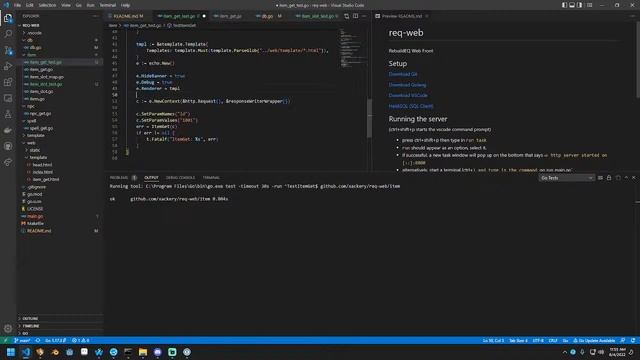Open the Testing beaker view
Screen dimensions: 640x360
[8, 114]
